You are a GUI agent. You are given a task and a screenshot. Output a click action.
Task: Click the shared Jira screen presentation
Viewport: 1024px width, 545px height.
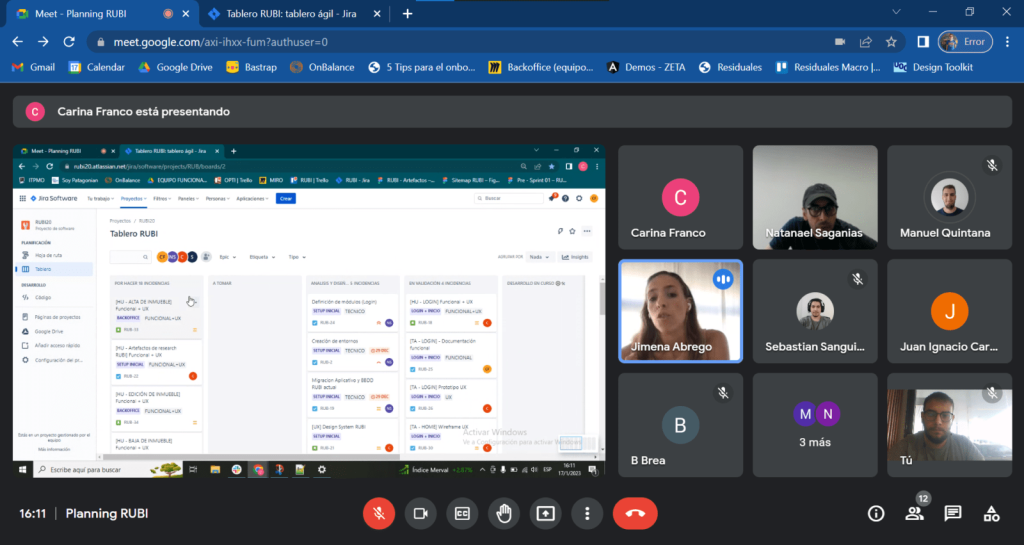click(x=309, y=311)
